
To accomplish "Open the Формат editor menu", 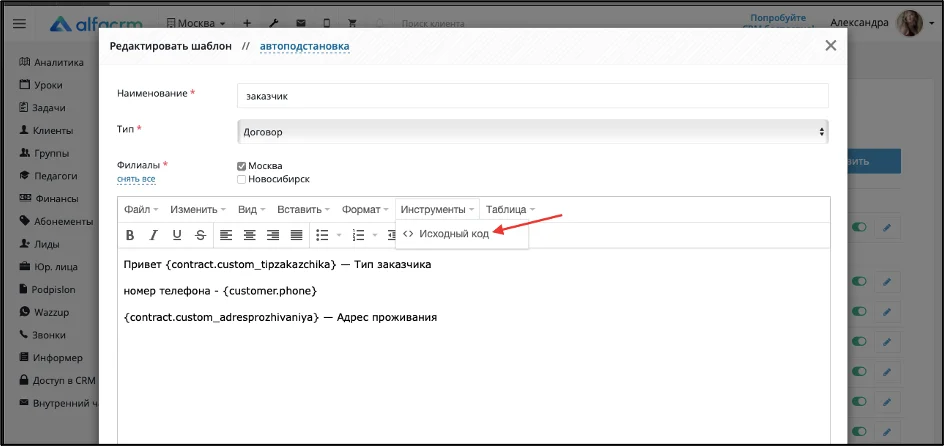I will click(x=365, y=210).
